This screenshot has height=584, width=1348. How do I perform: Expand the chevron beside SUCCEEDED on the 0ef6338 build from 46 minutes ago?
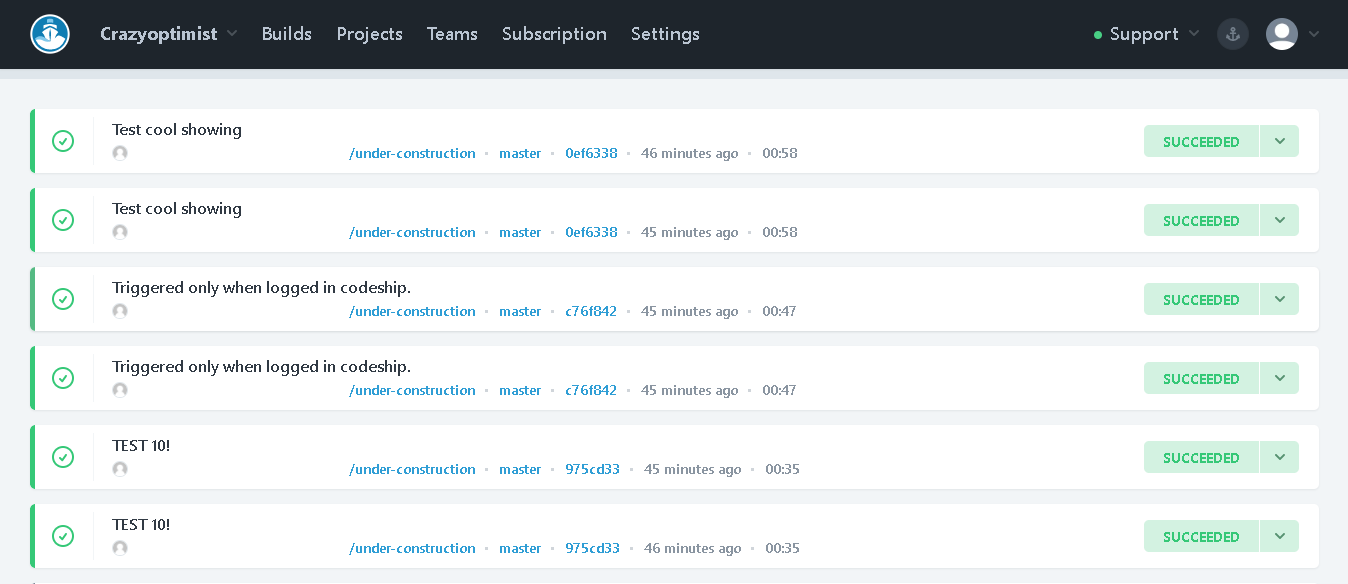1279,141
